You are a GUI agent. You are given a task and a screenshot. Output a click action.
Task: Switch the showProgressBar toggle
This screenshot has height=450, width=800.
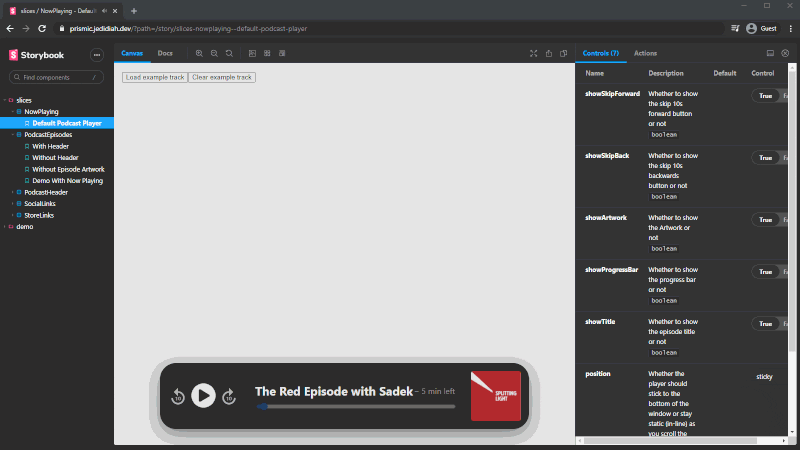click(x=775, y=271)
